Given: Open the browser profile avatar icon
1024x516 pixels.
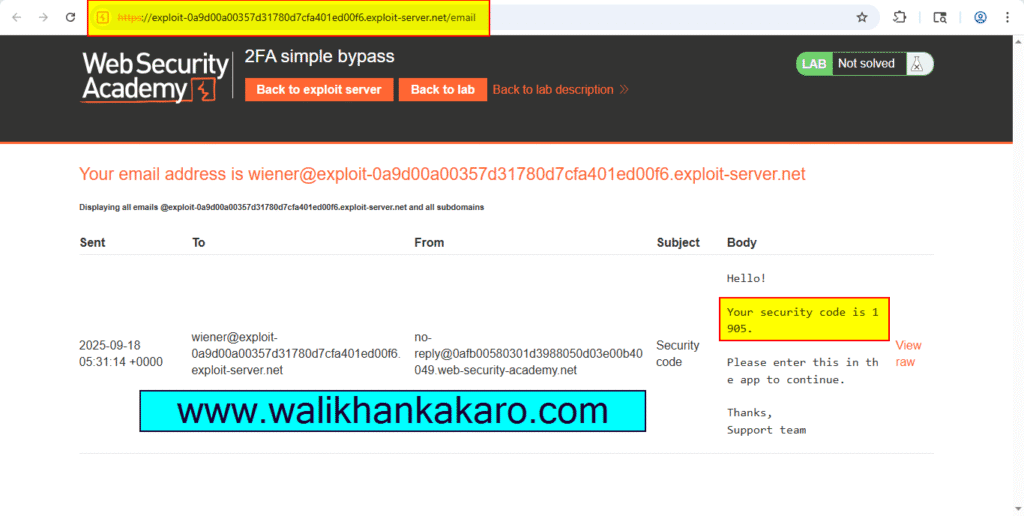Looking at the screenshot, I should (x=980, y=18).
